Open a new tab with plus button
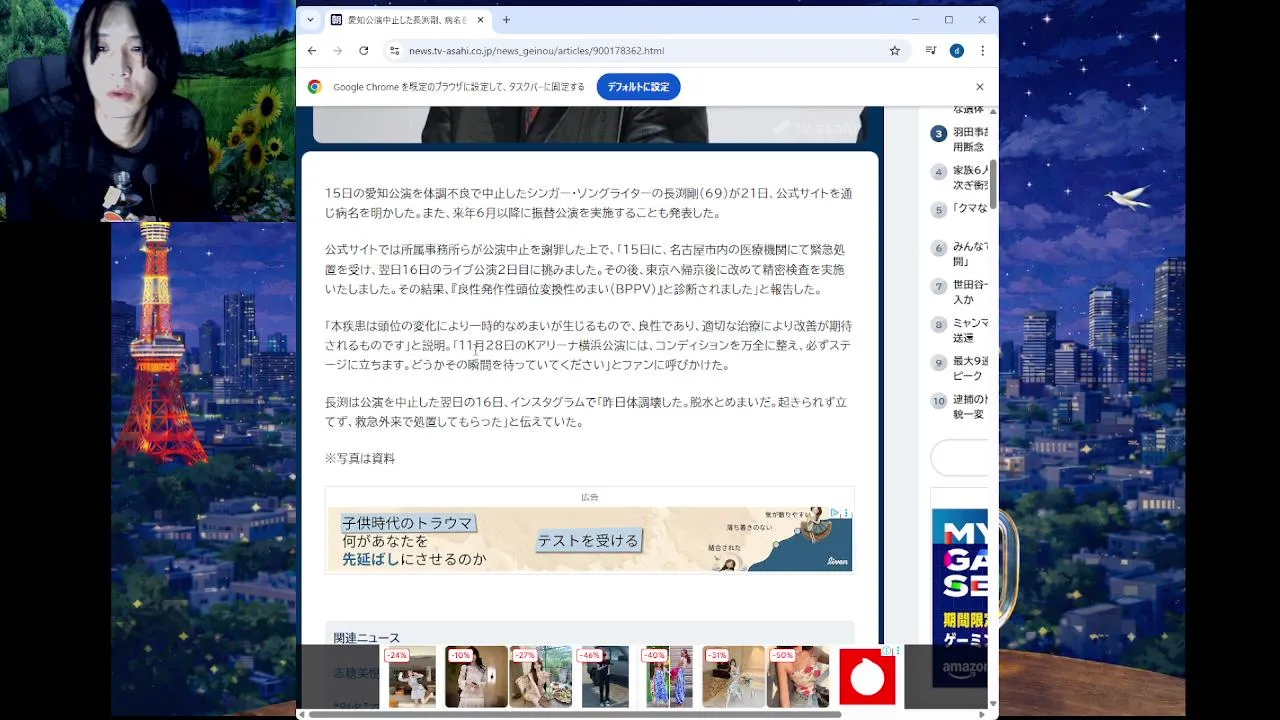Screen dimensions: 1280x720 click(x=506, y=20)
